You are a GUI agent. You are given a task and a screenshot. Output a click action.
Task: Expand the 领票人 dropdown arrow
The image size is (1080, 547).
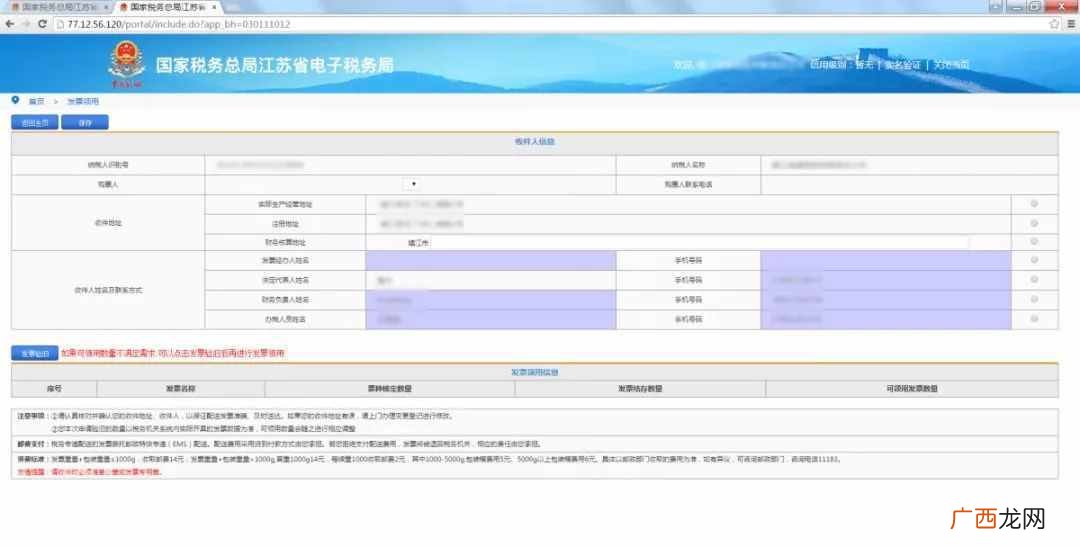pyautogui.click(x=413, y=184)
